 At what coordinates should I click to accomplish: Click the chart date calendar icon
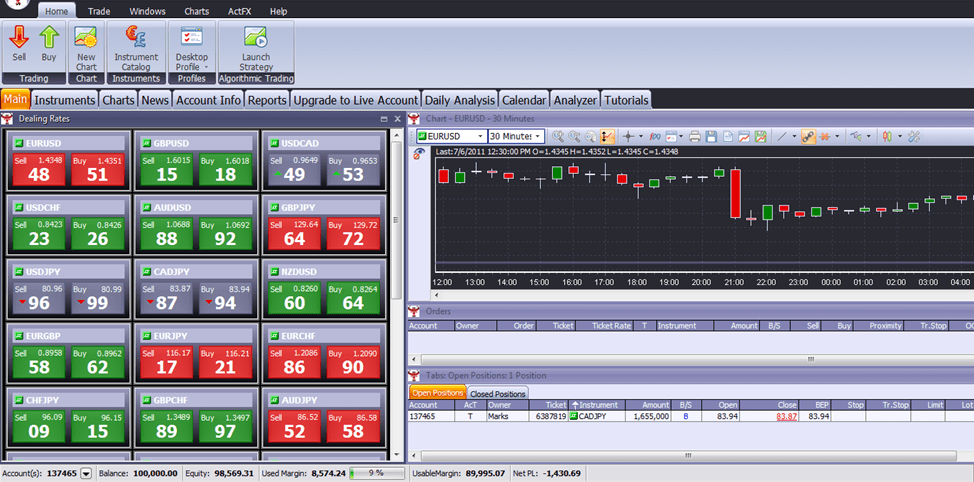pyautogui.click(x=671, y=137)
